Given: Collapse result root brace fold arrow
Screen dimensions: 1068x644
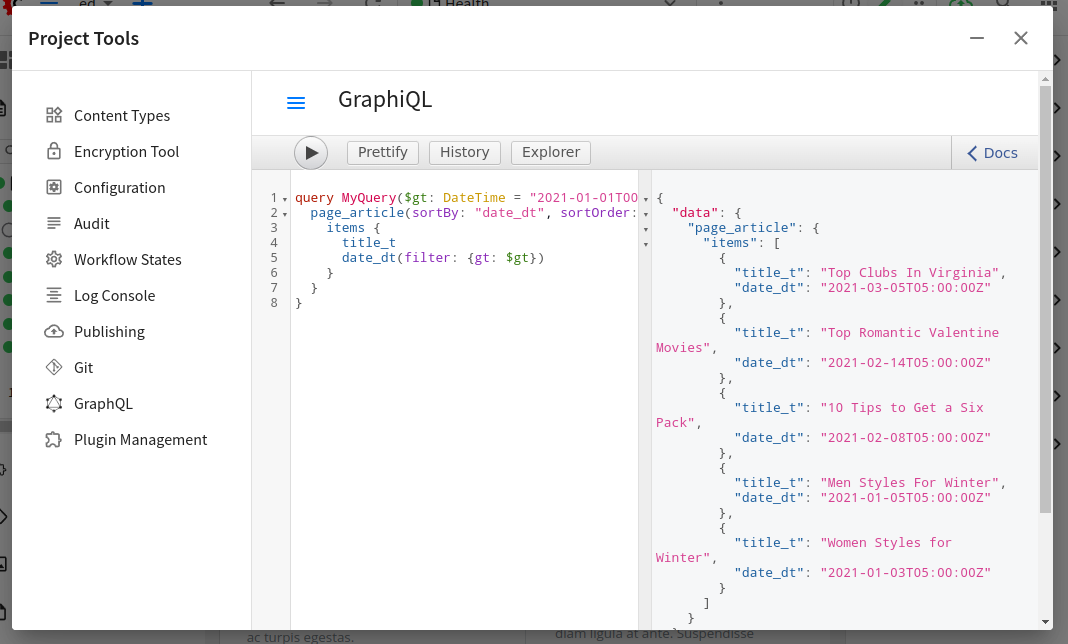Looking at the screenshot, I should pos(646,199).
